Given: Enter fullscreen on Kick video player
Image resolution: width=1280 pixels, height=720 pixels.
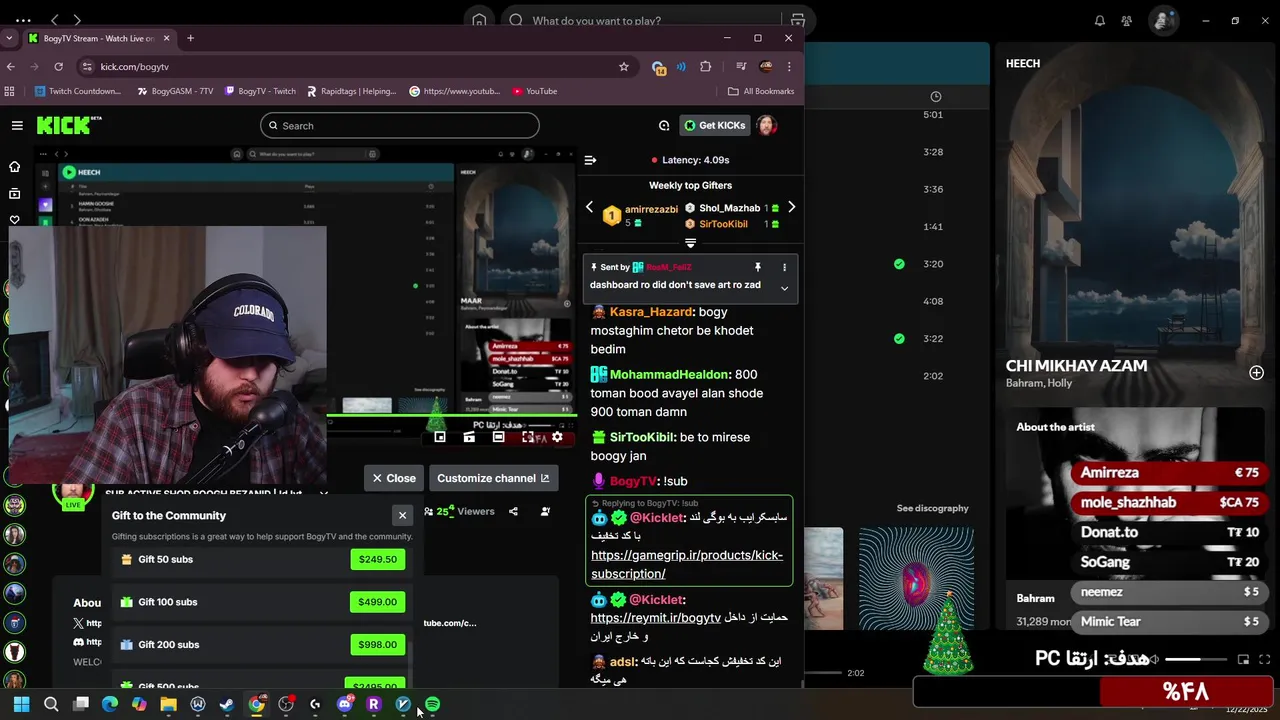Looking at the screenshot, I should tap(528, 437).
